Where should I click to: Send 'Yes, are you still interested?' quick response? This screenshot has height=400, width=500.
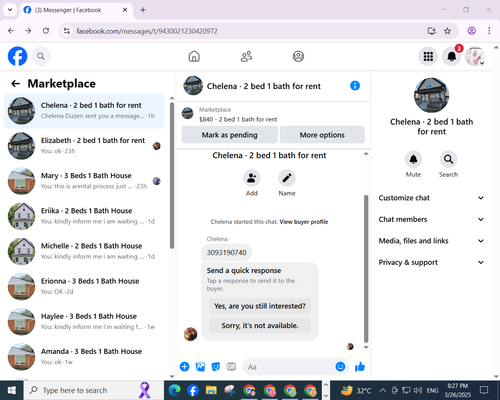pyautogui.click(x=260, y=306)
